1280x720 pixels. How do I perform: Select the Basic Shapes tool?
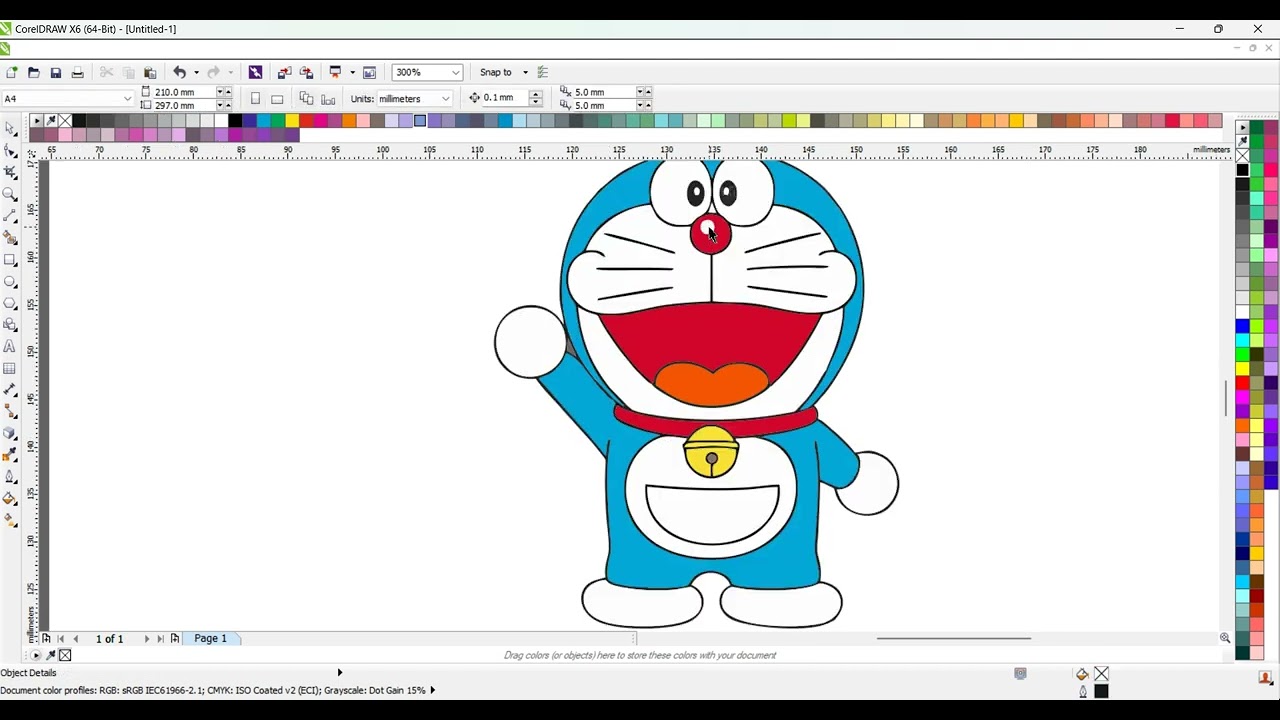click(10, 325)
